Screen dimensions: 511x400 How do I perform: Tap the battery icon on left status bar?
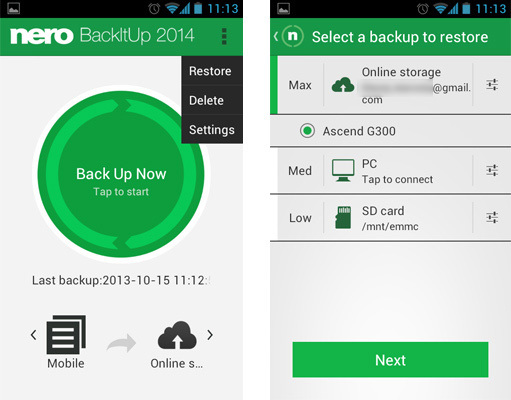pos(198,8)
